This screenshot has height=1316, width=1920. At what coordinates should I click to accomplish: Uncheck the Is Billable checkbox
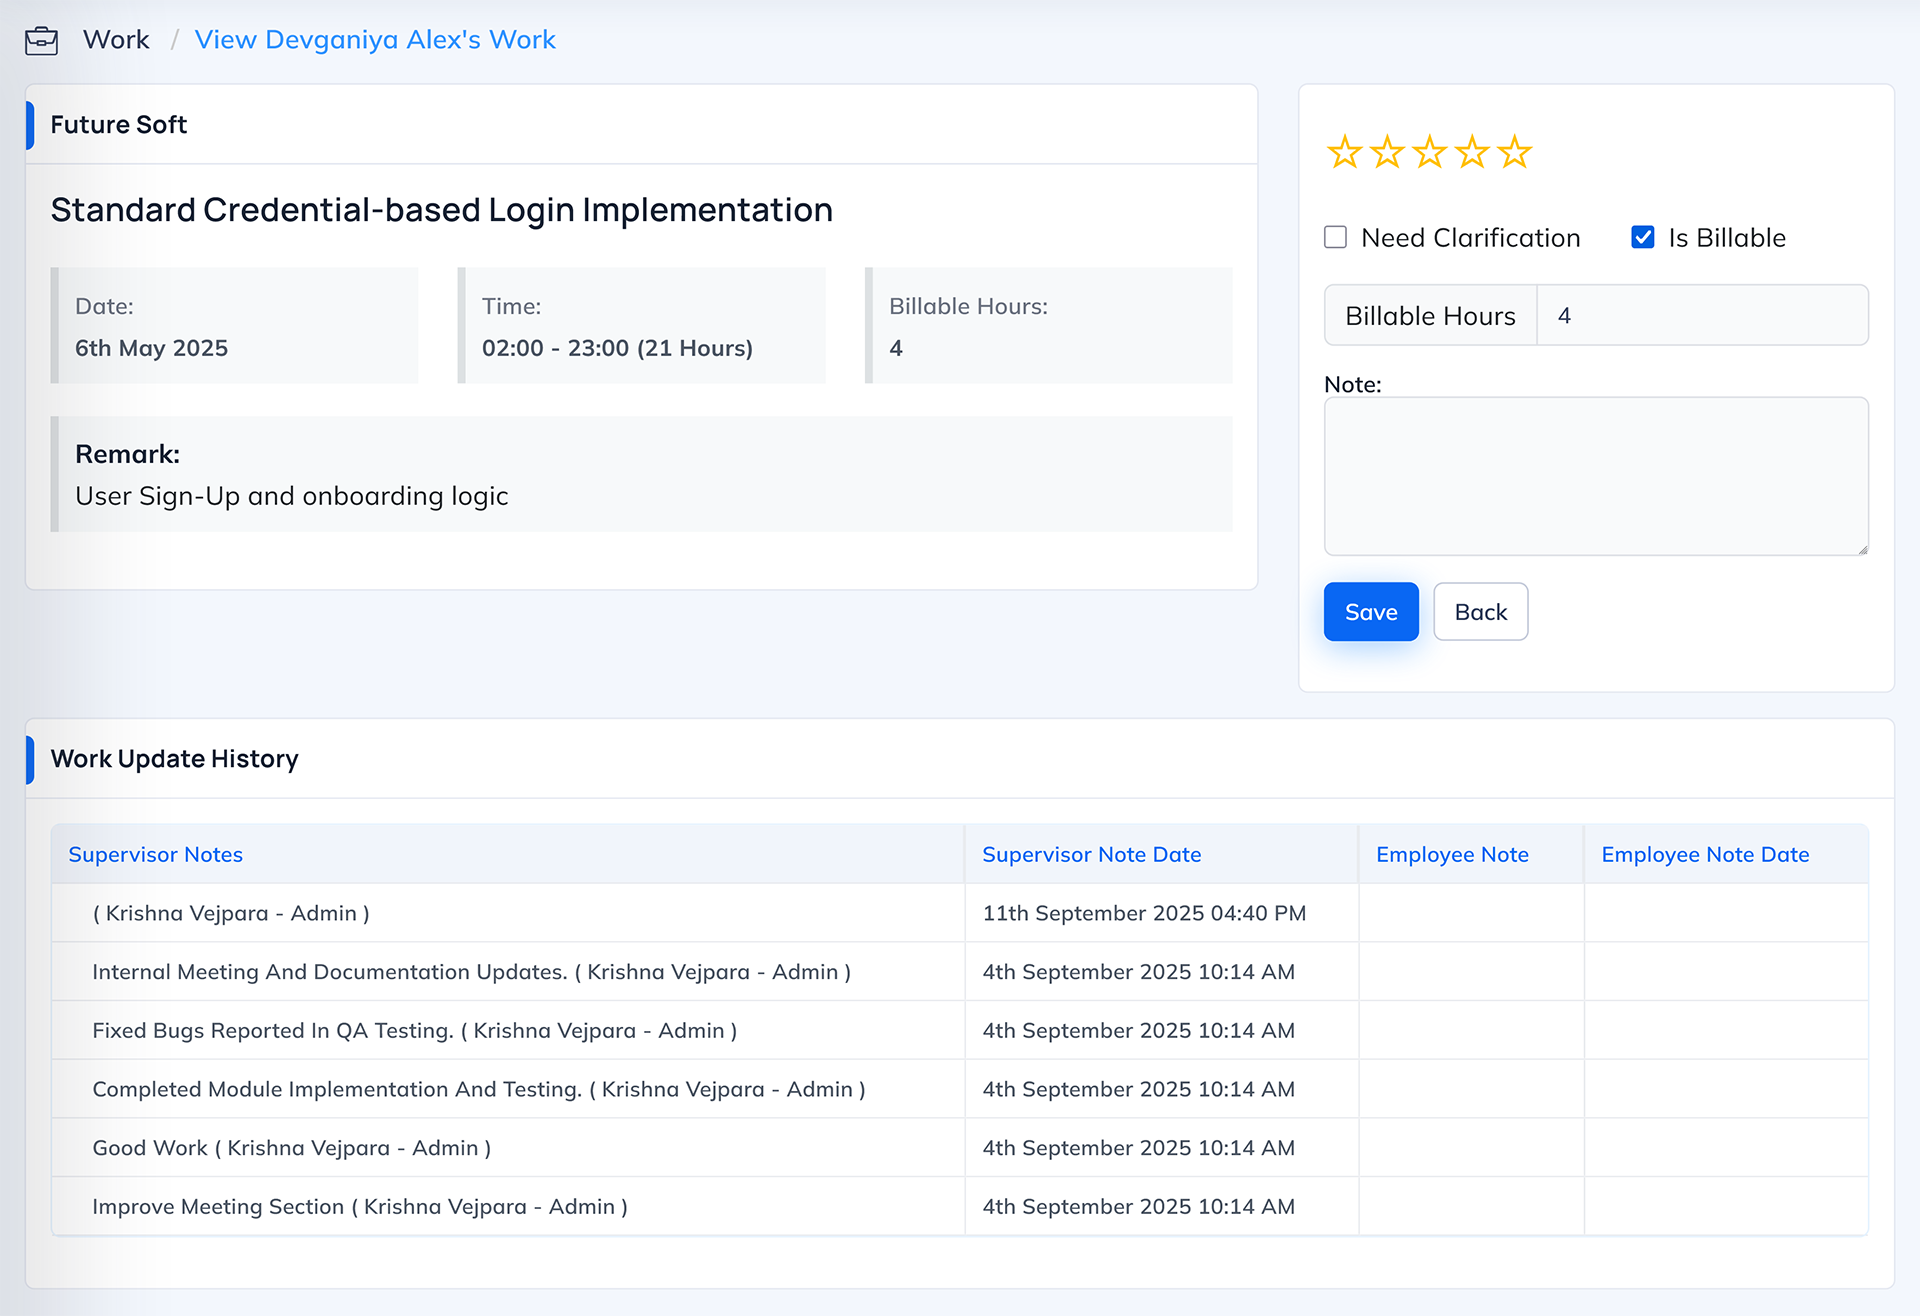[1642, 237]
